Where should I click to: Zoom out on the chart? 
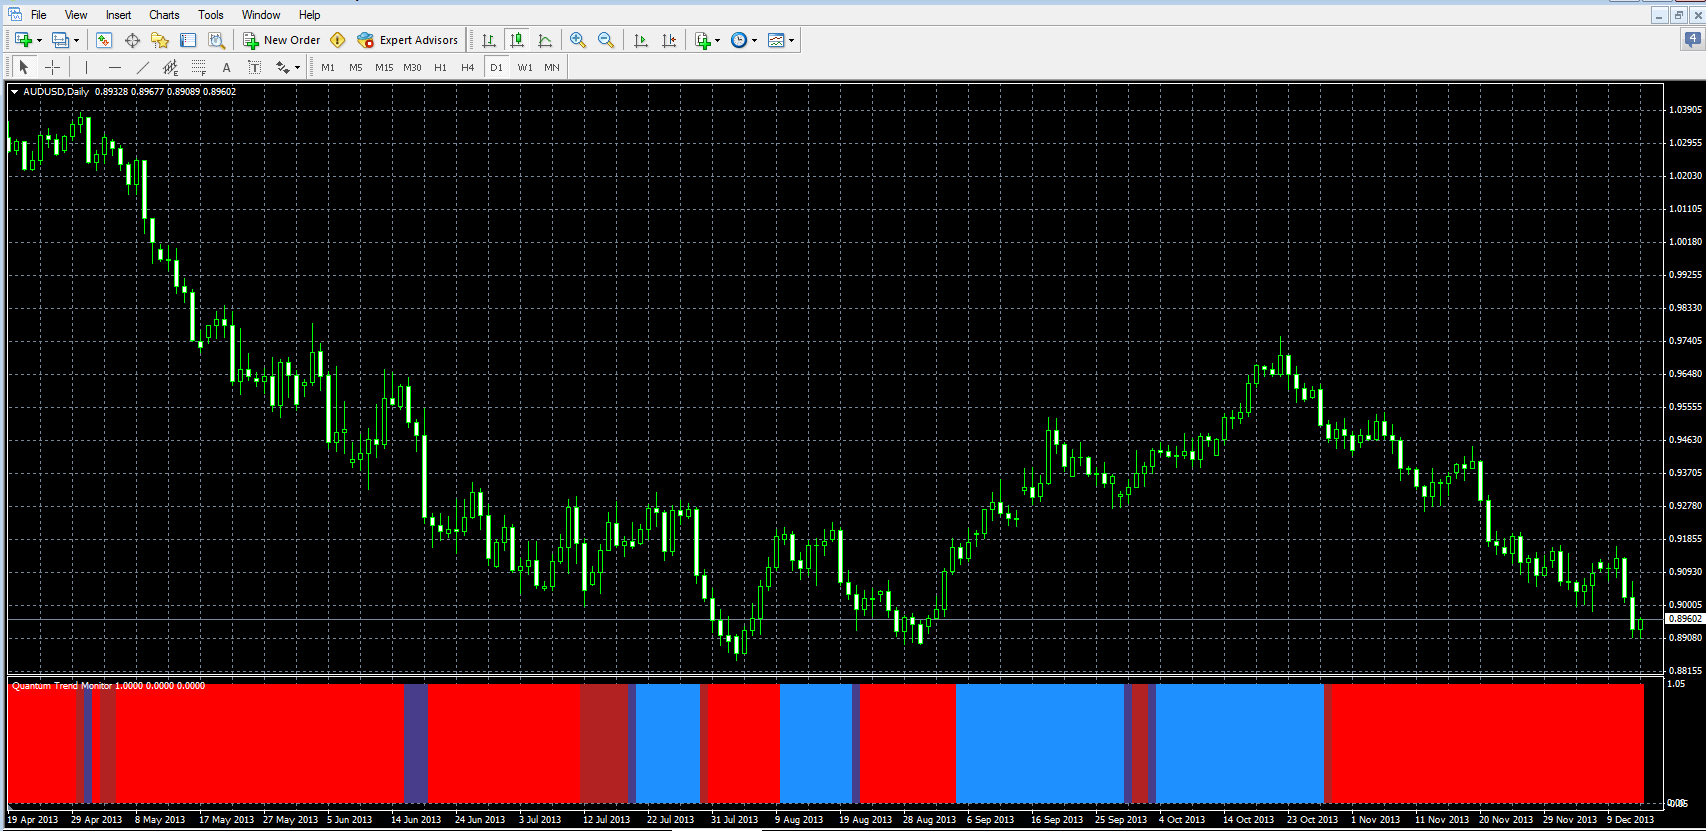coord(606,40)
